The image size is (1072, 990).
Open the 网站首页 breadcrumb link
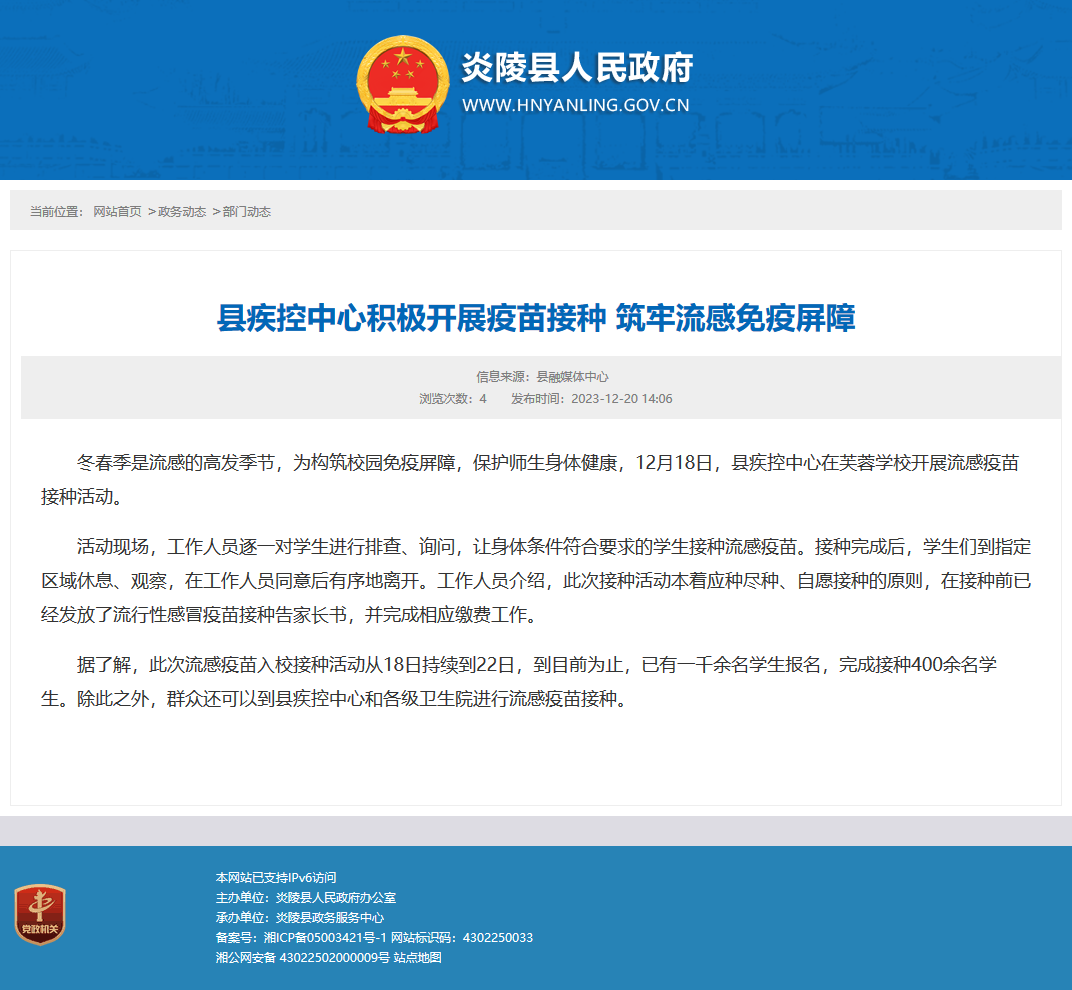tap(118, 212)
